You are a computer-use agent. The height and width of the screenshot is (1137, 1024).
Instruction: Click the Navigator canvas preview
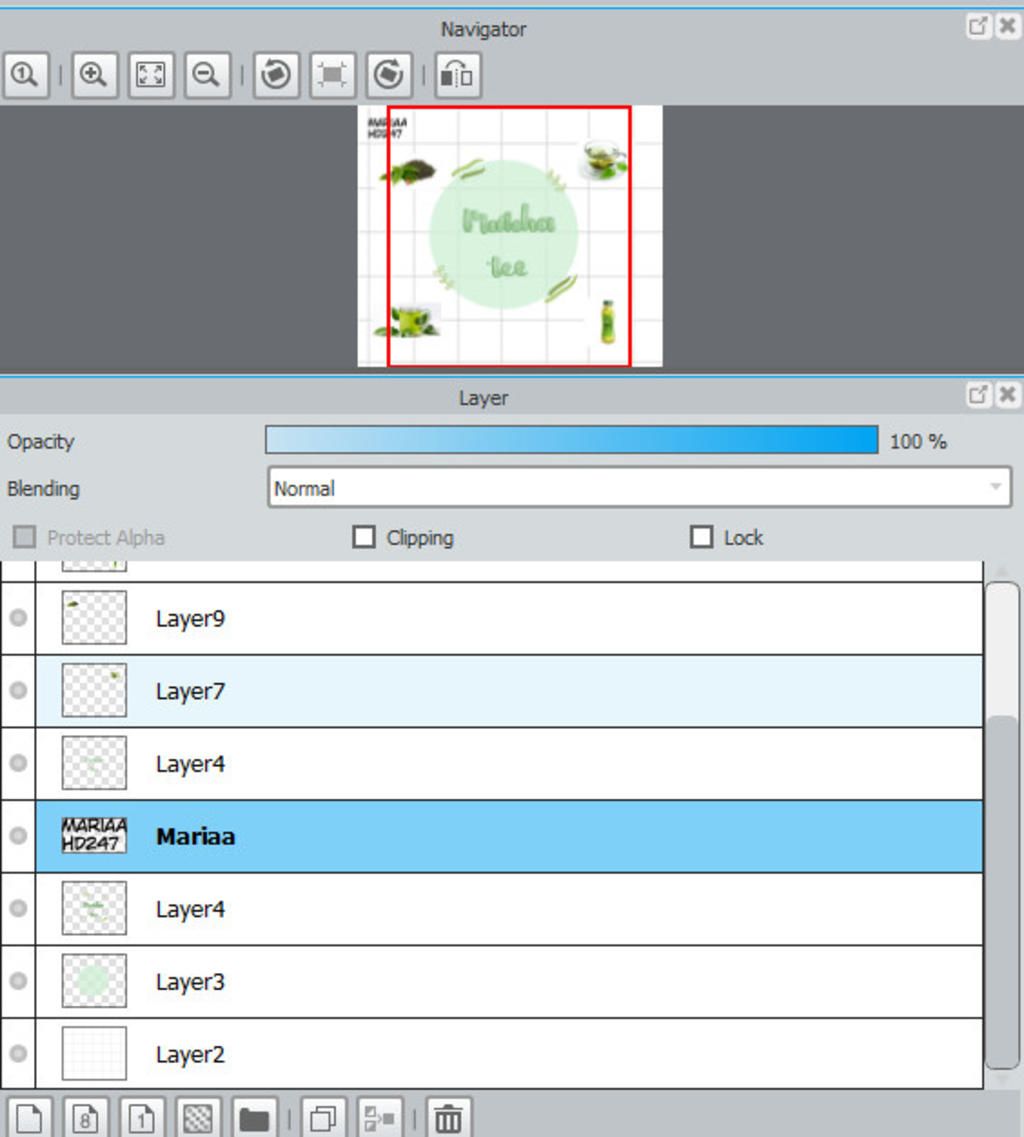[510, 236]
